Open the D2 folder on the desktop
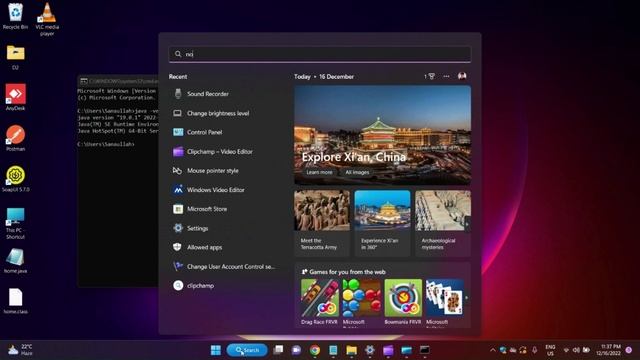Screen dimensions: 640x360 click(x=16, y=57)
